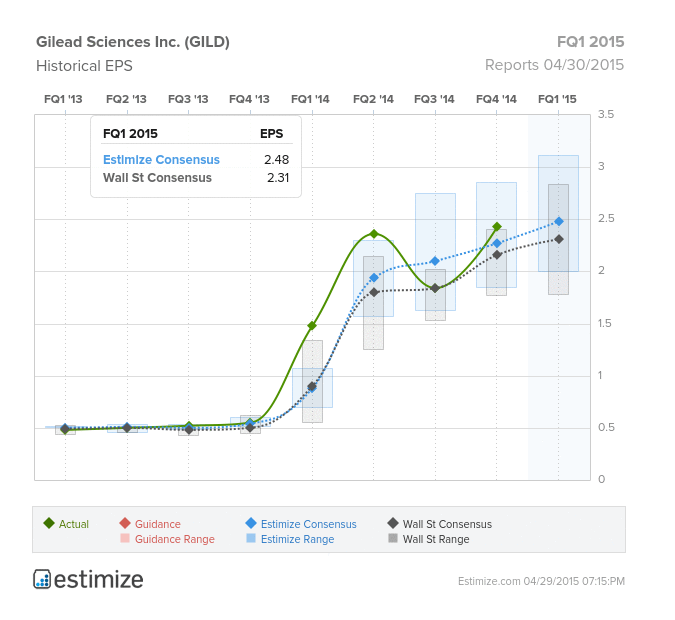
Task: Click the FQ4 '14 green Actual data point
Action: point(497,226)
